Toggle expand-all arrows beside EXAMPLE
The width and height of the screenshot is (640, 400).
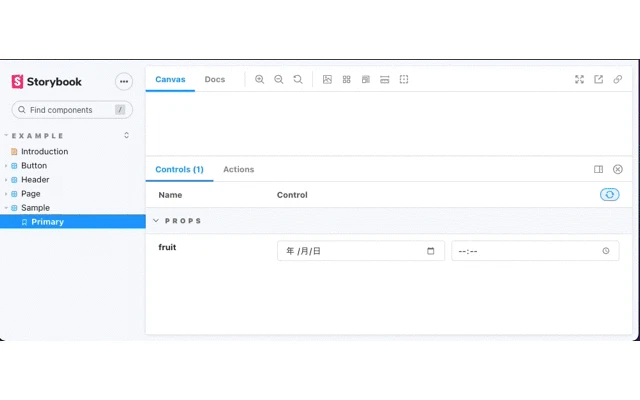coord(127,135)
